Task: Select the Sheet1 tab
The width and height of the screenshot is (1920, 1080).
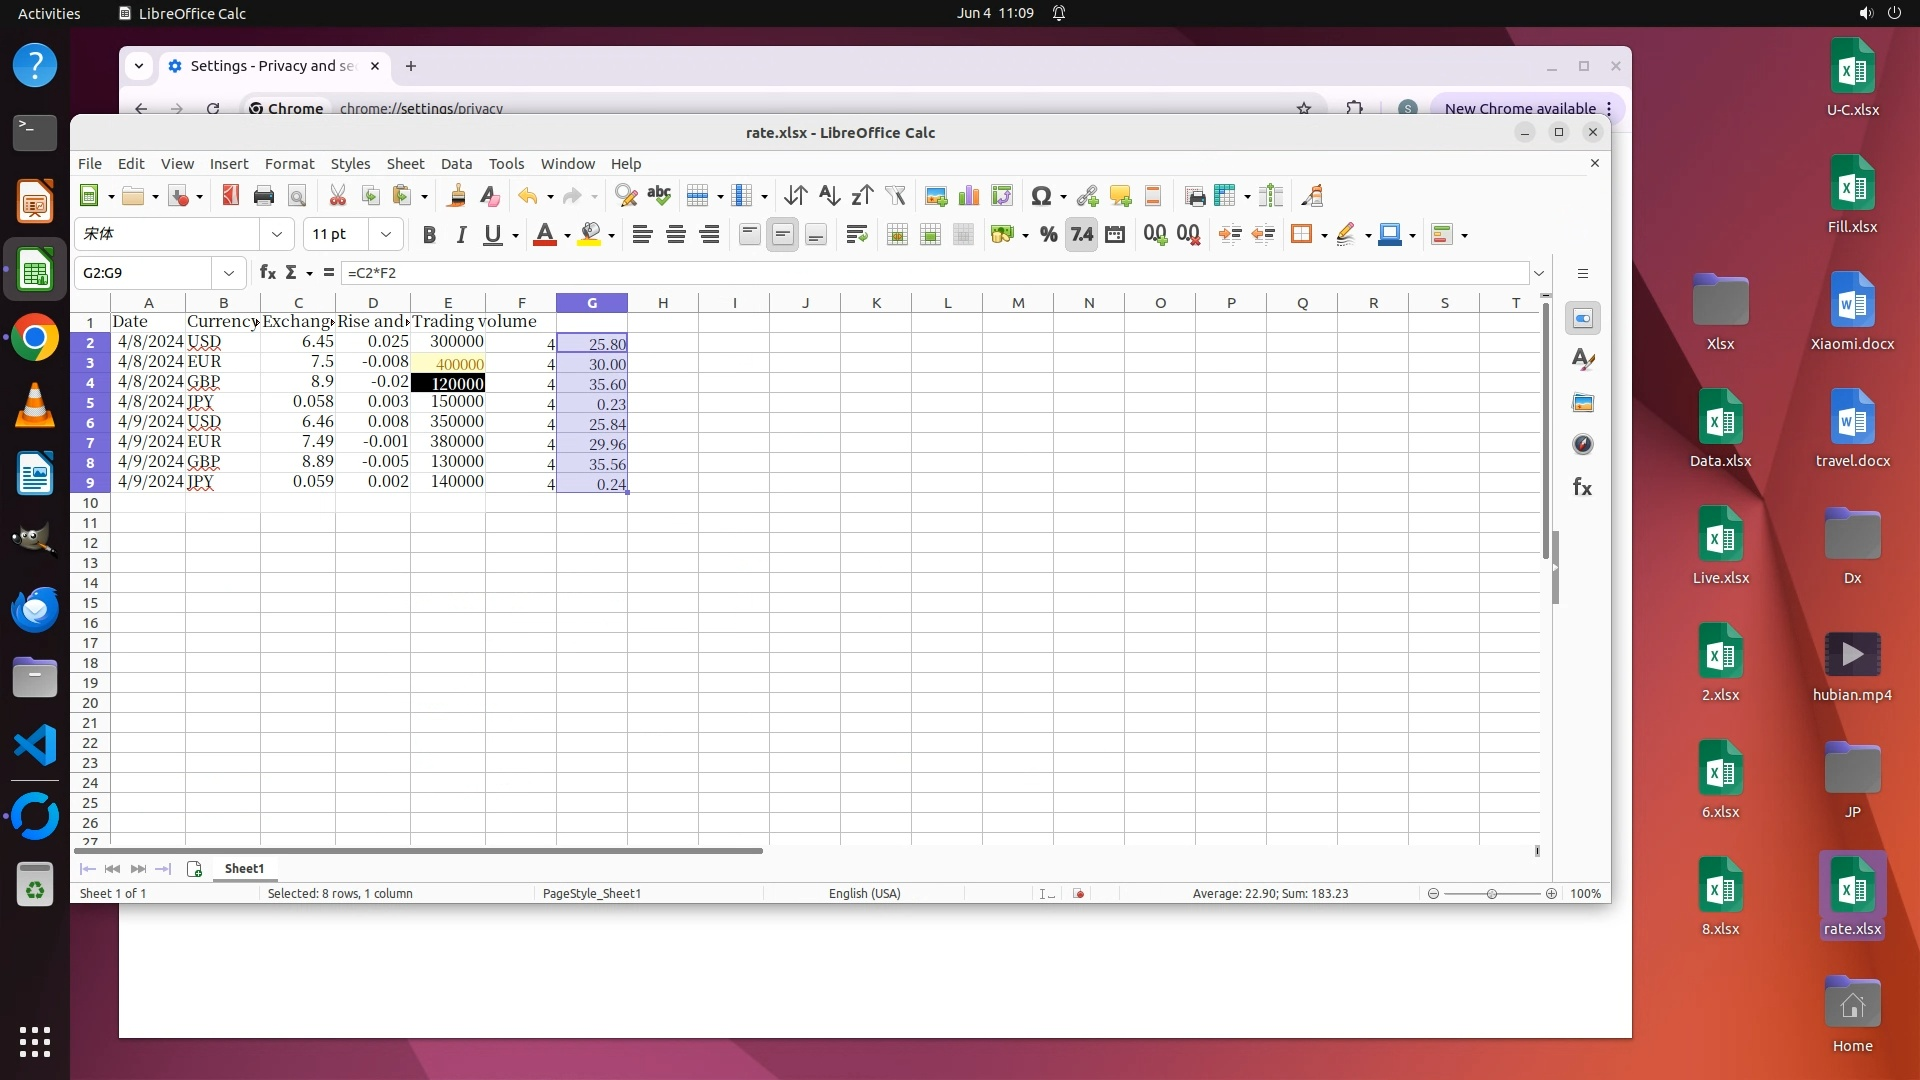Action: (244, 868)
